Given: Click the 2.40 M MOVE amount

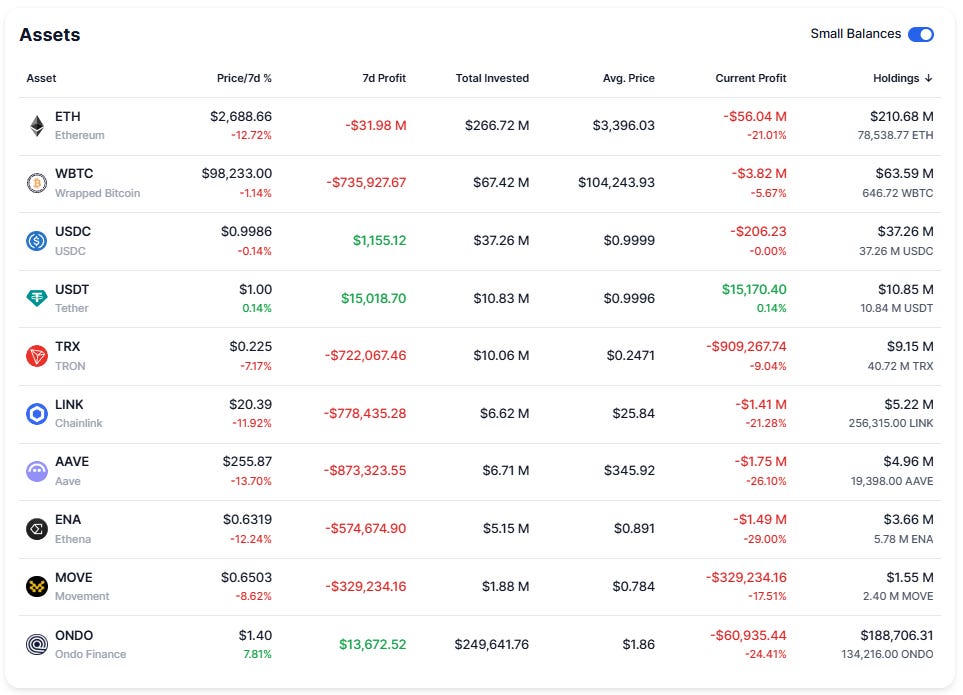Looking at the screenshot, I should point(898,596).
